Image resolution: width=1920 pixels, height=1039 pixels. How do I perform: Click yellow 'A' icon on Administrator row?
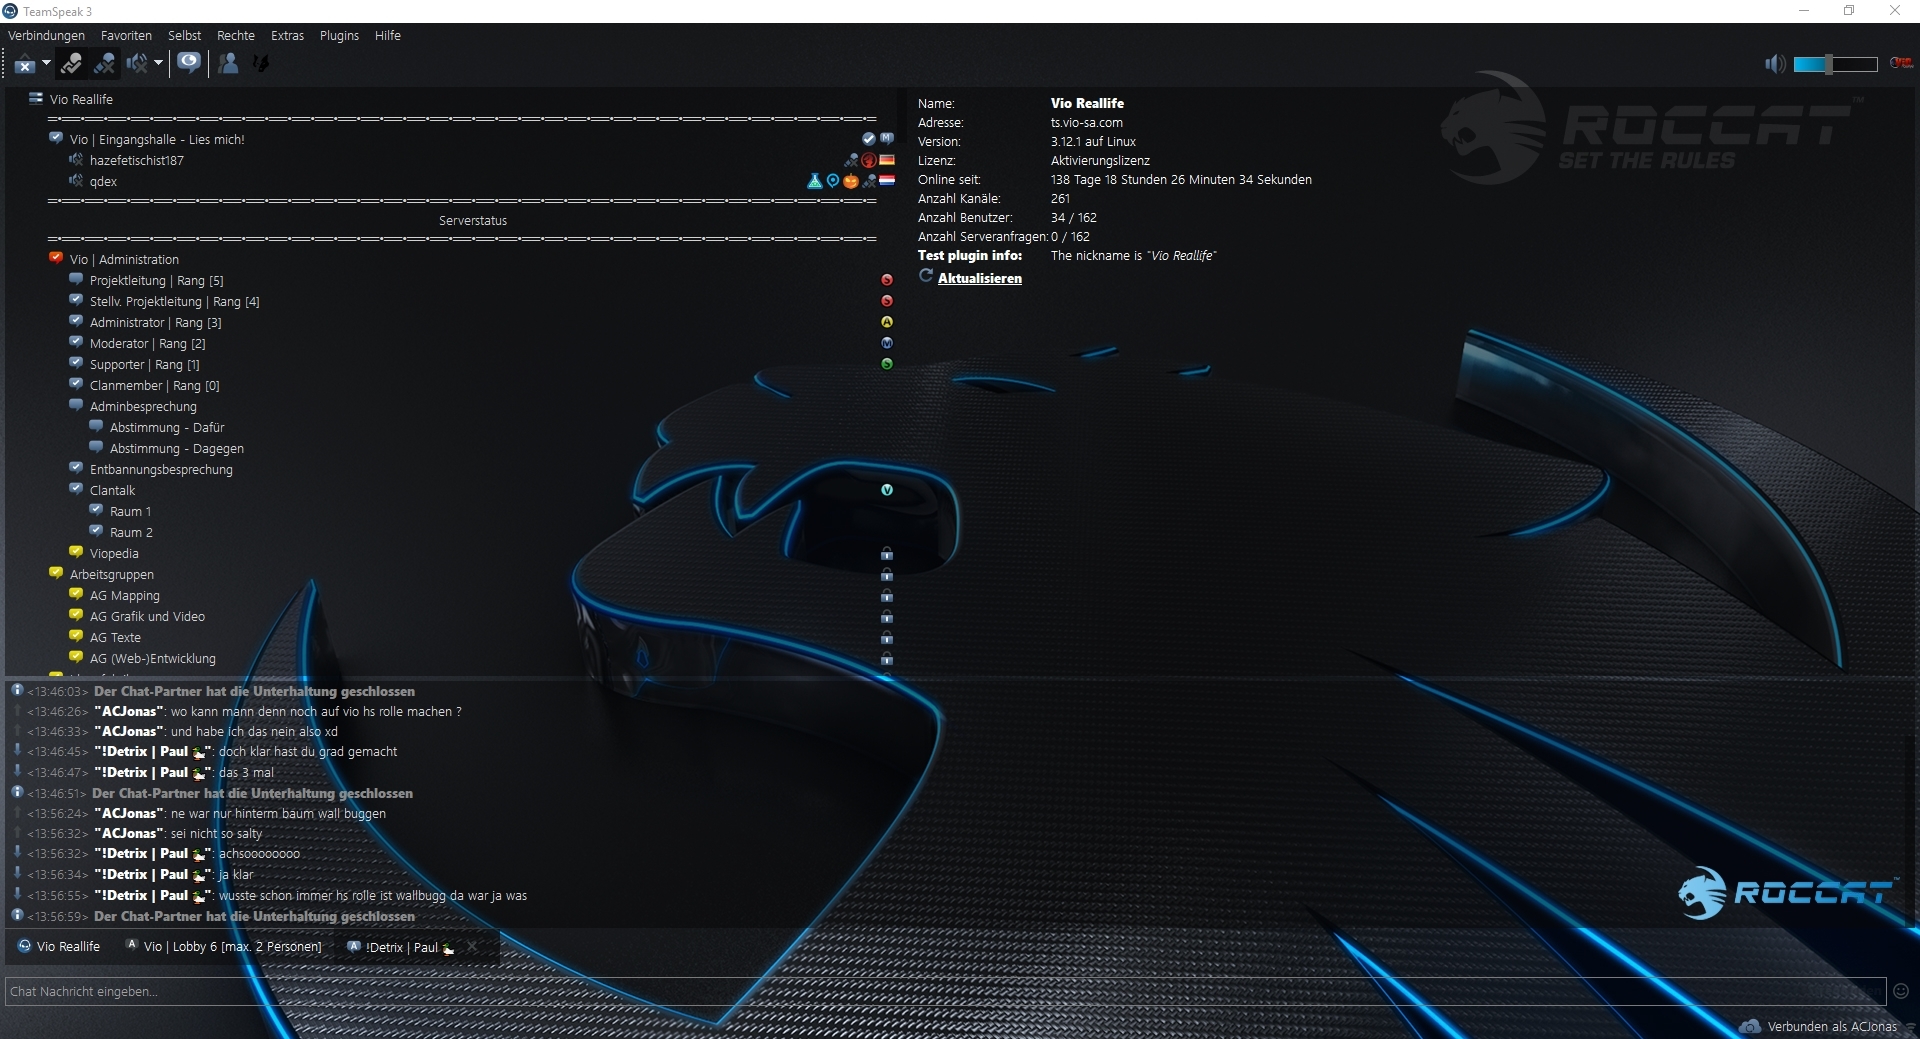887,322
